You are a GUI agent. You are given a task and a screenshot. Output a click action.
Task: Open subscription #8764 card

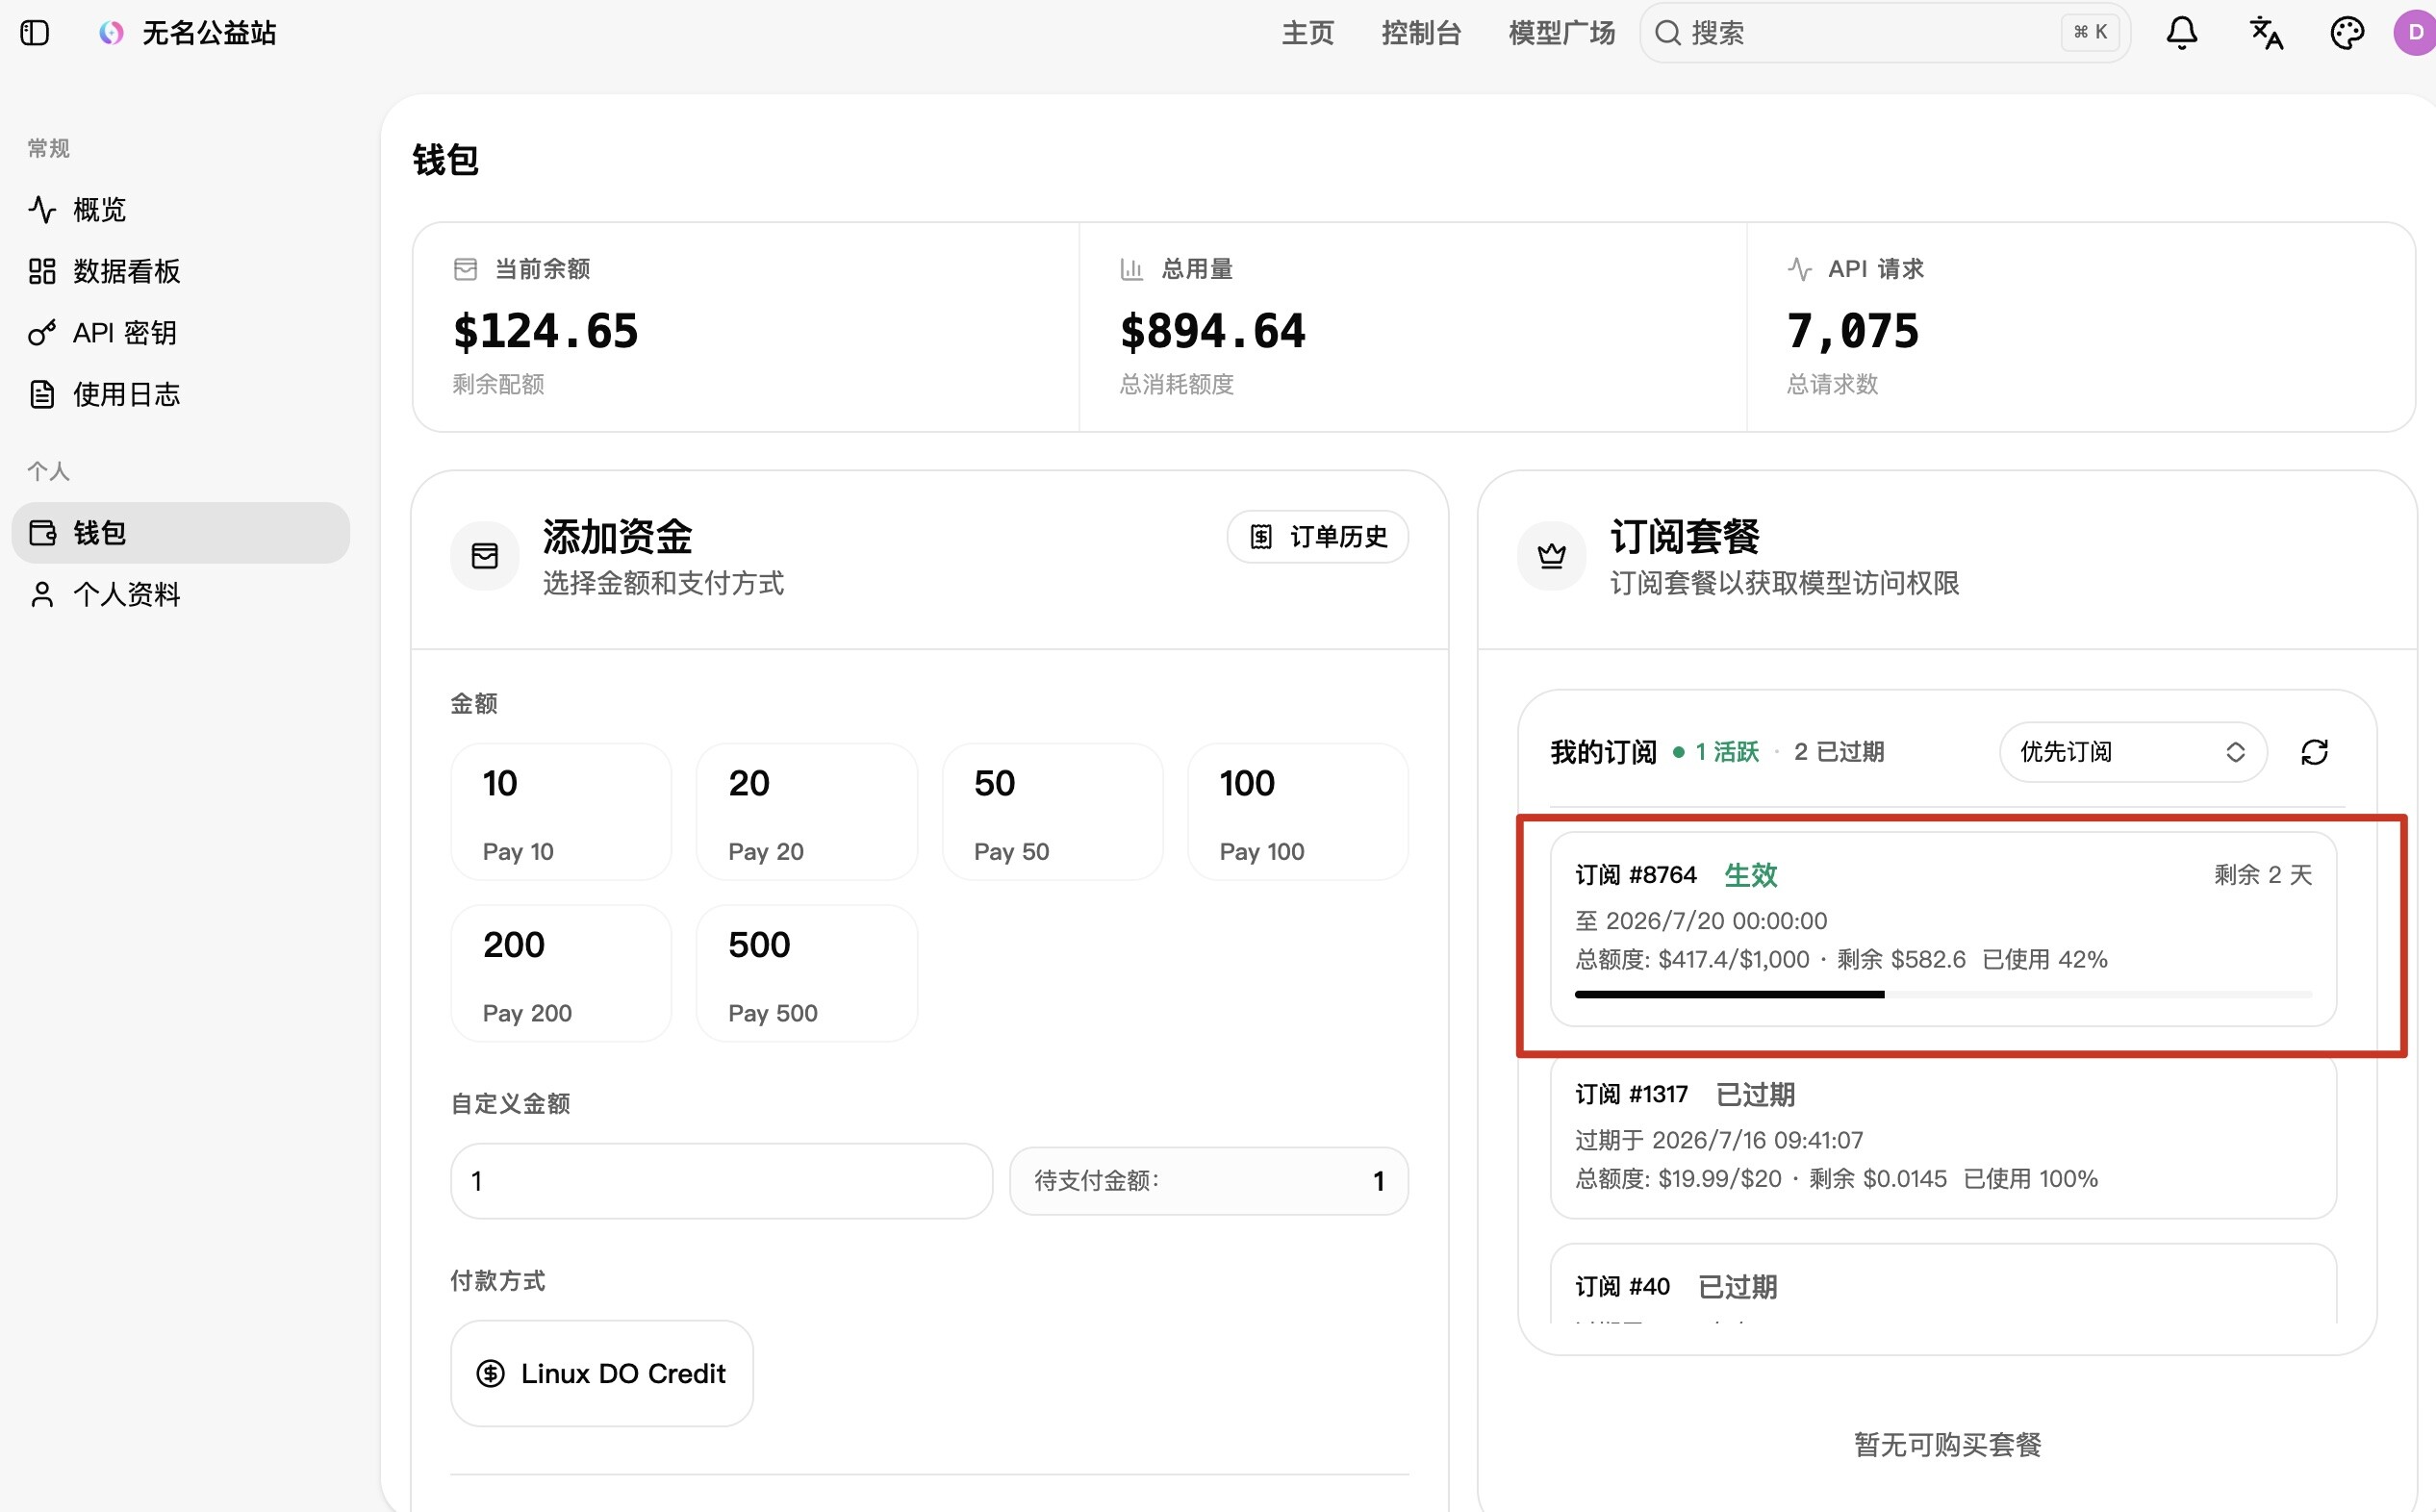tap(1943, 930)
